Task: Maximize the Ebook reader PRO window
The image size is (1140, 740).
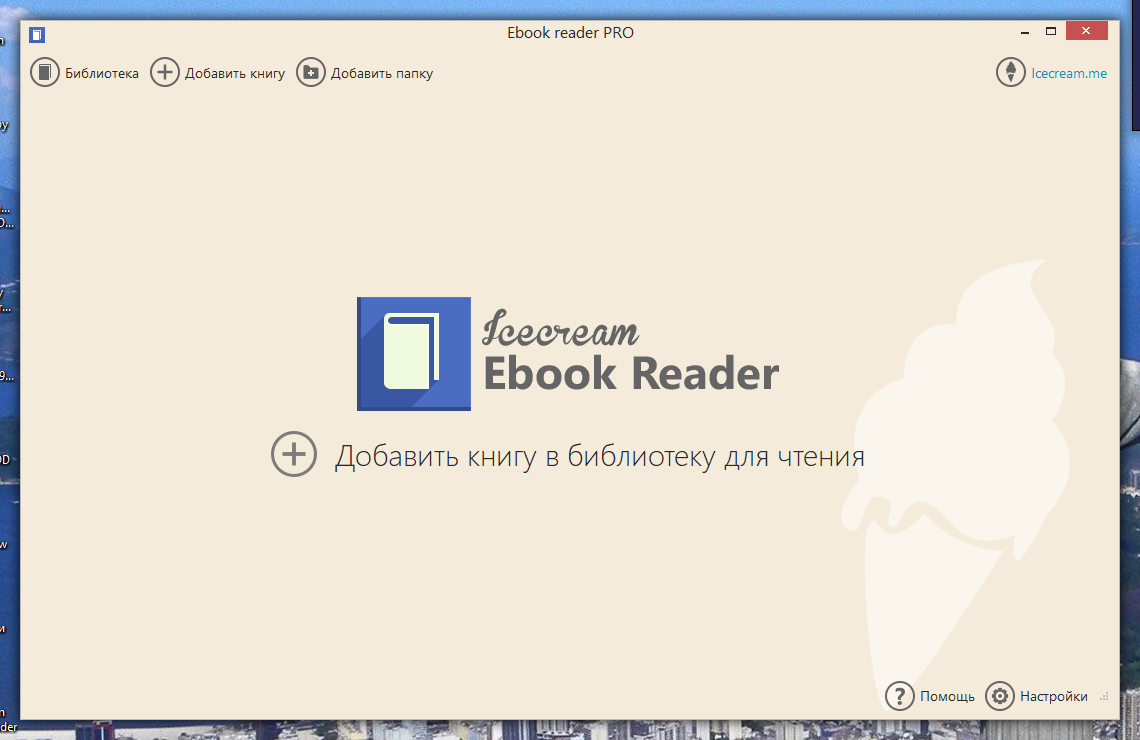Action: click(x=1051, y=31)
